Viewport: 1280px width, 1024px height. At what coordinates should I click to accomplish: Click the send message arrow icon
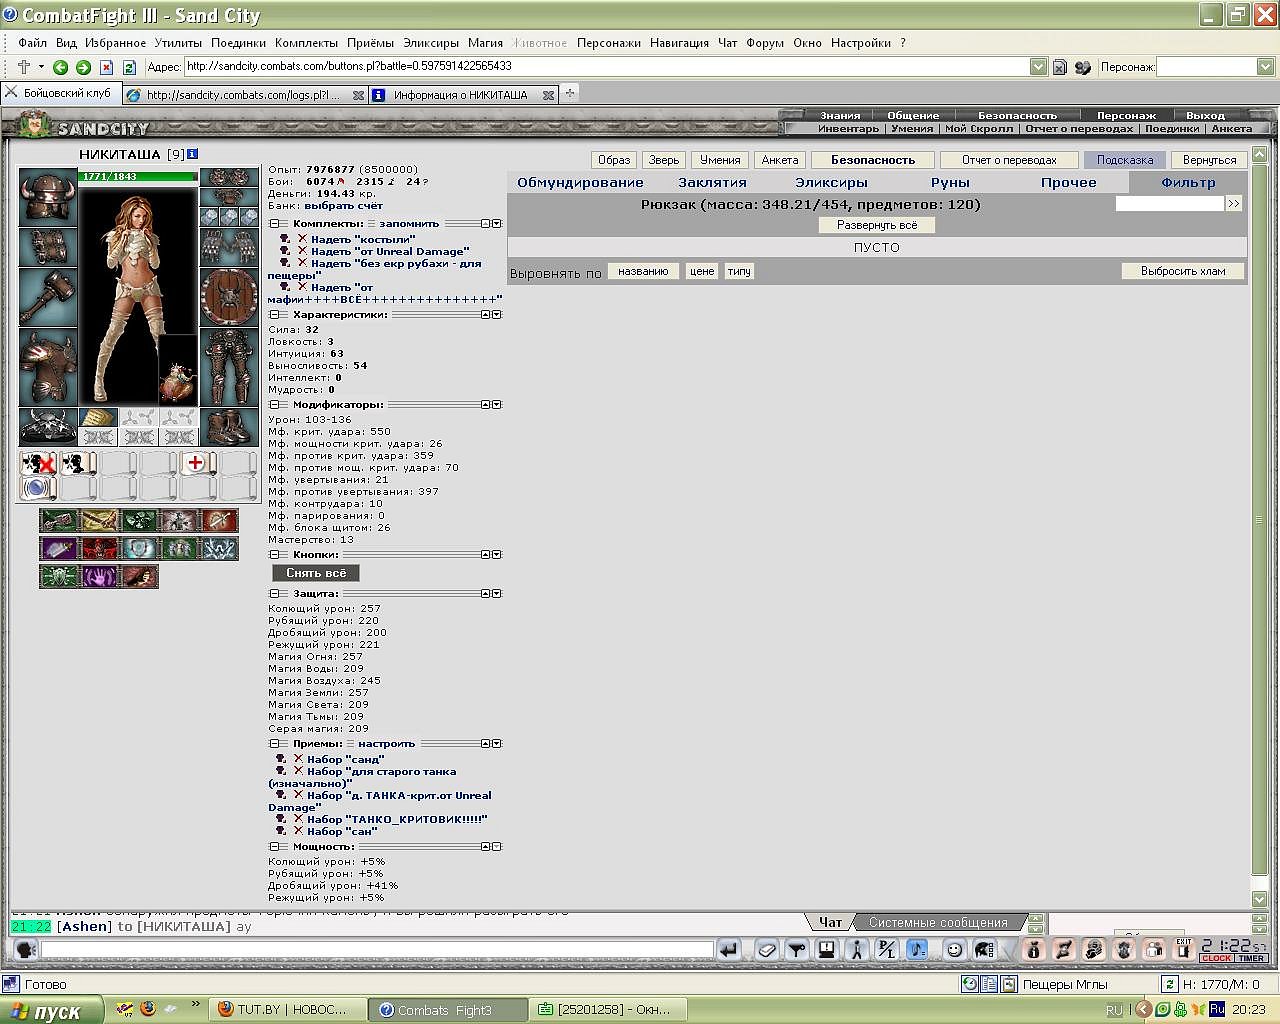pyautogui.click(x=729, y=950)
